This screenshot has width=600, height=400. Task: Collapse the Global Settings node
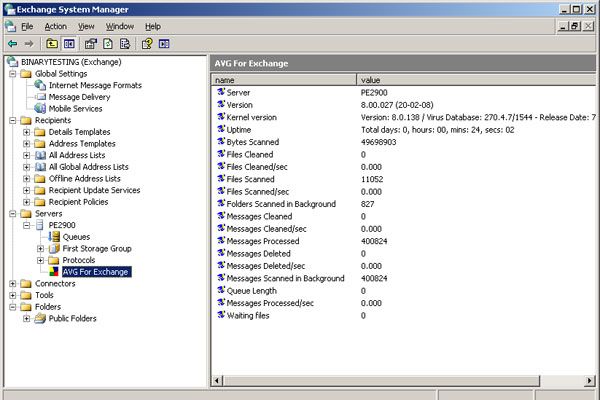[x=13, y=73]
